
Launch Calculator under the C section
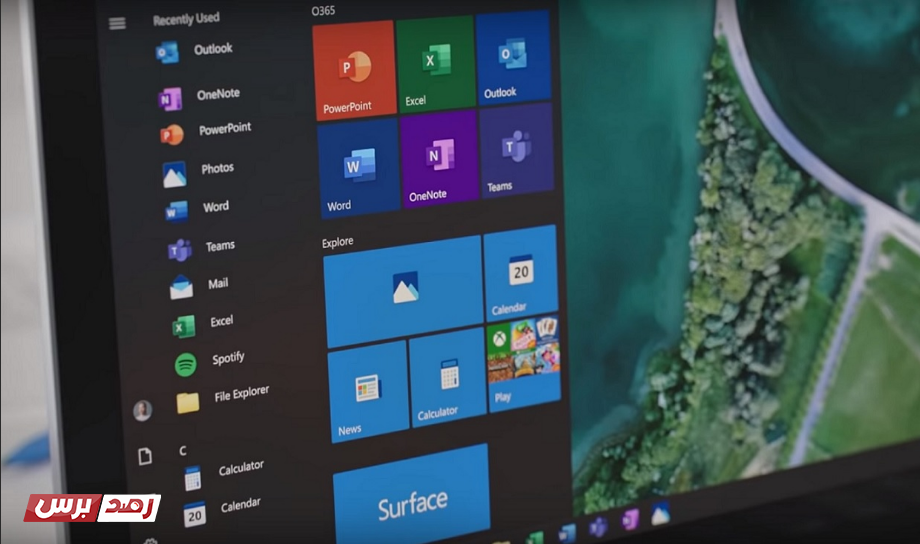coord(224,473)
